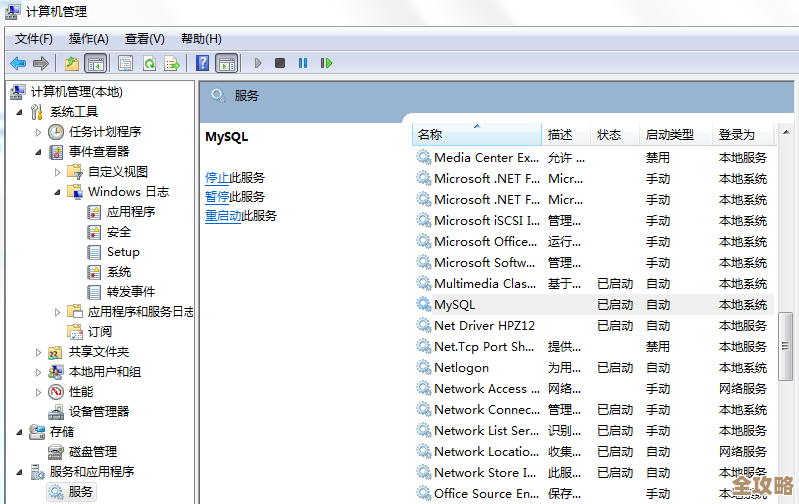Open help with the question mark icon

point(202,63)
